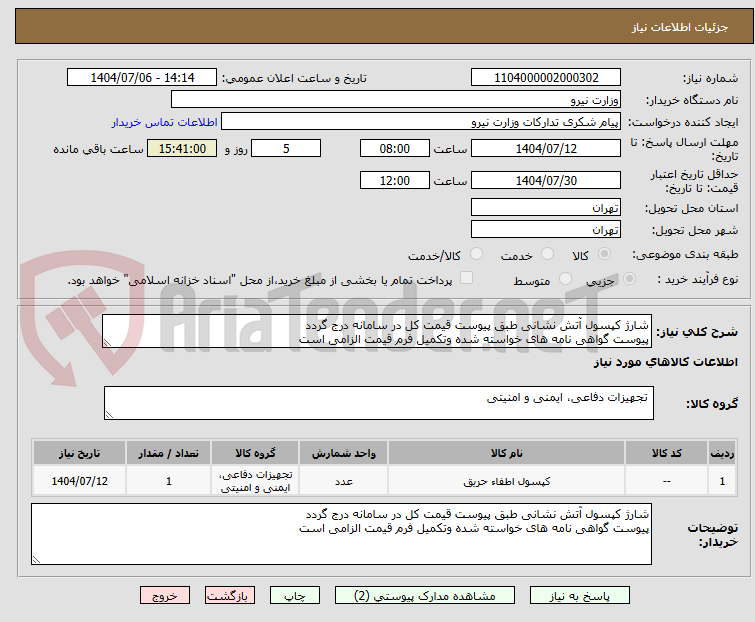Click the table cell date 1404/07/12
The width and height of the screenshot is (755, 622).
click(79, 481)
